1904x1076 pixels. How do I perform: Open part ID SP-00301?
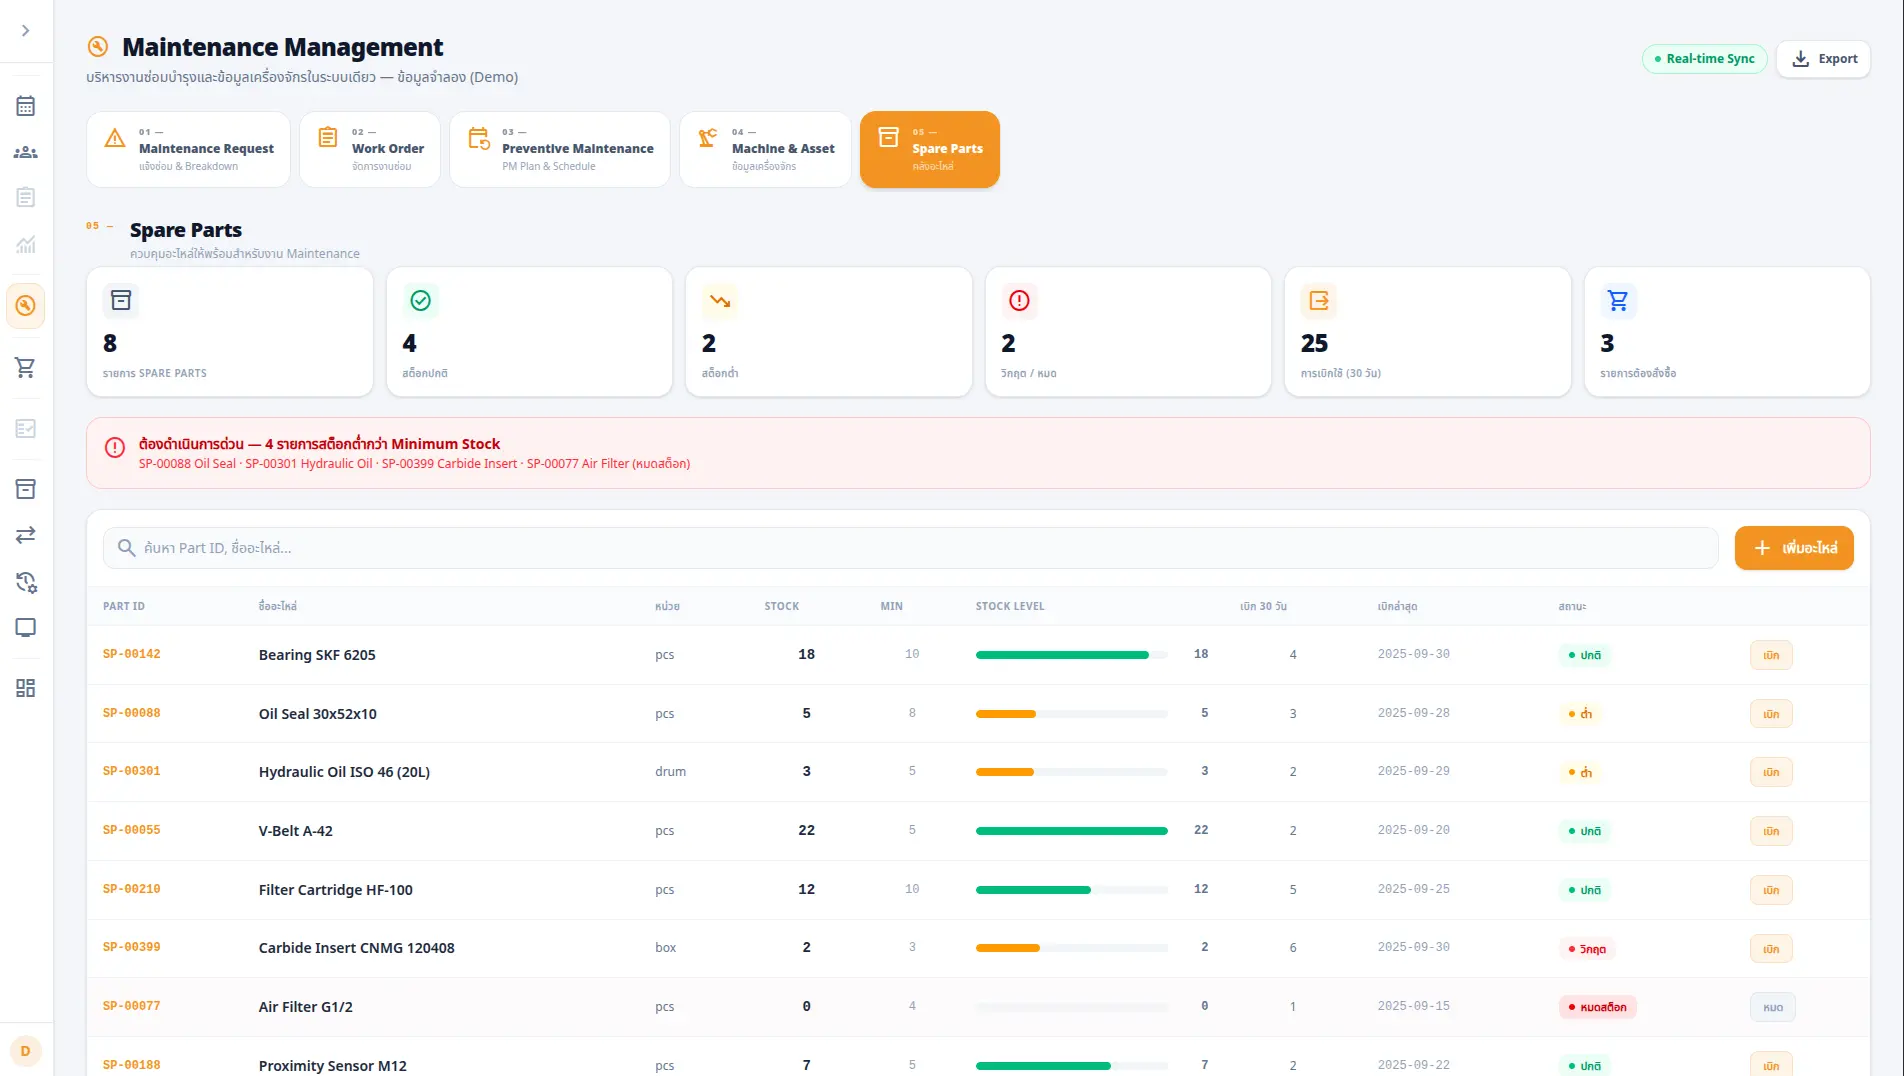pos(131,771)
